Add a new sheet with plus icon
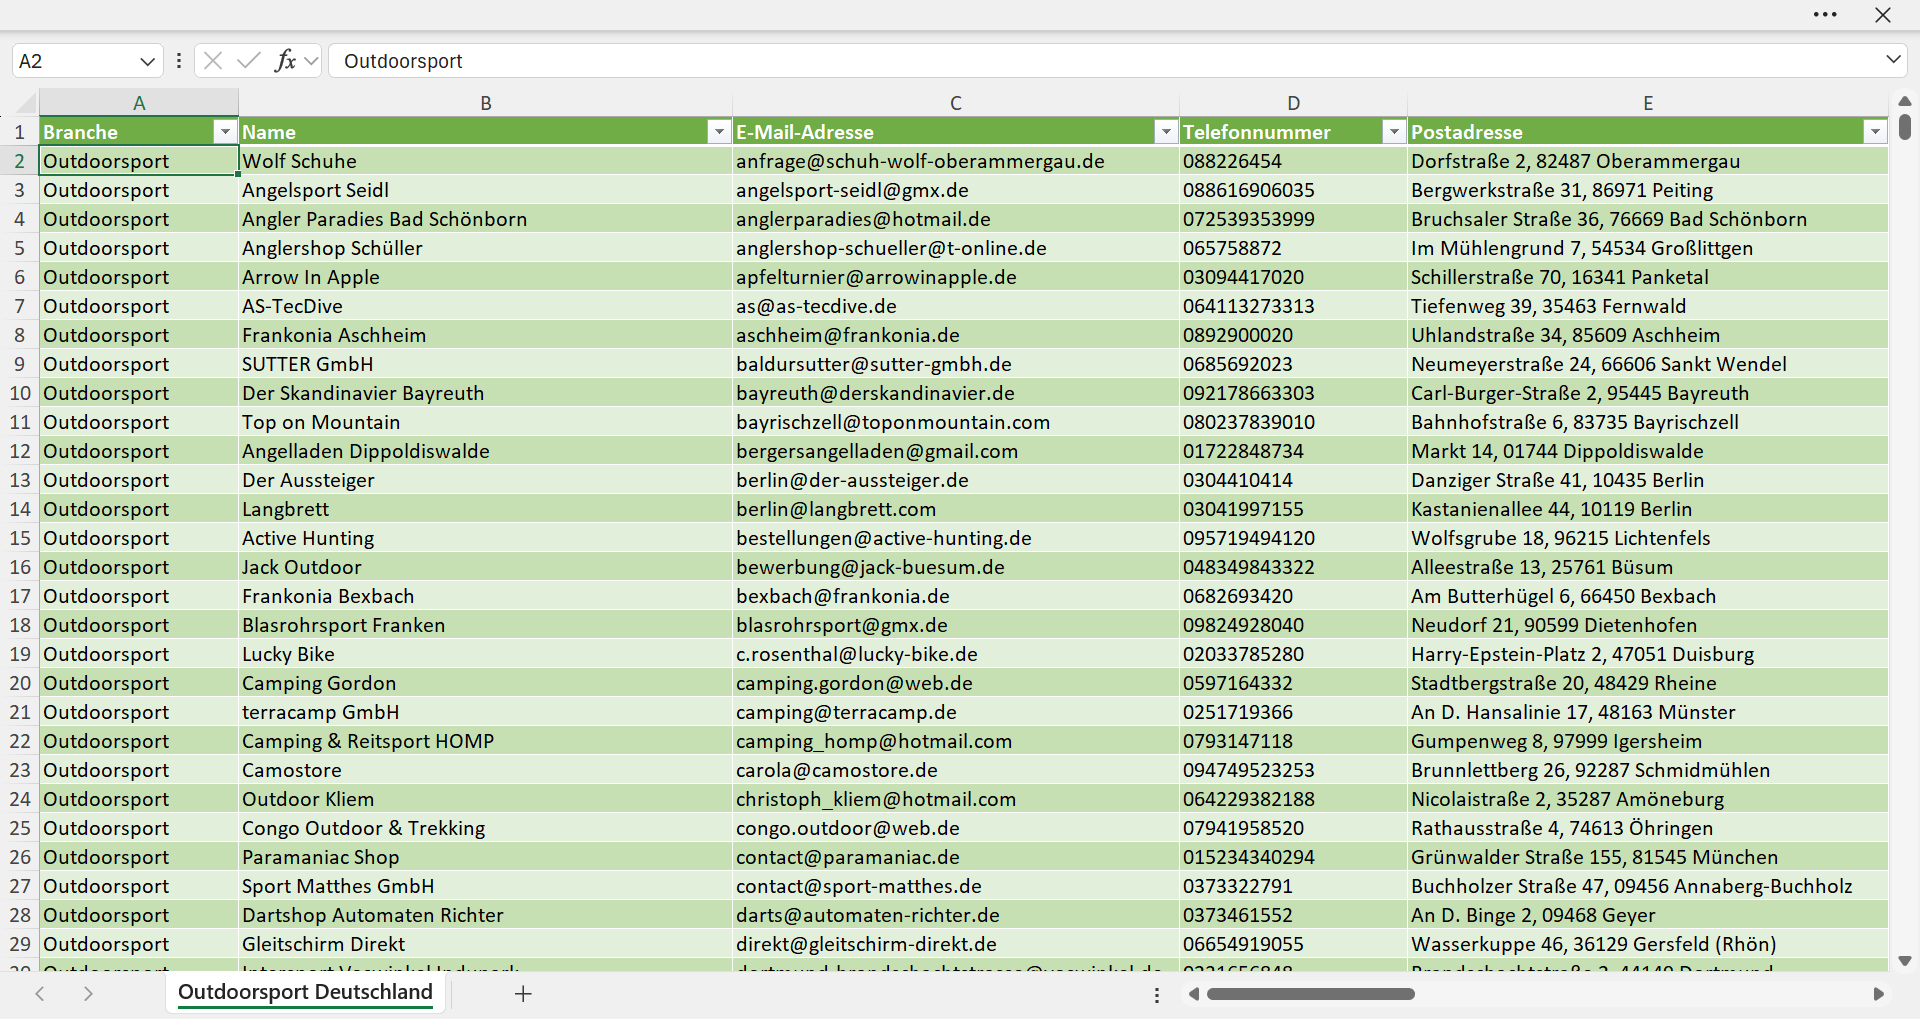 coord(523,993)
